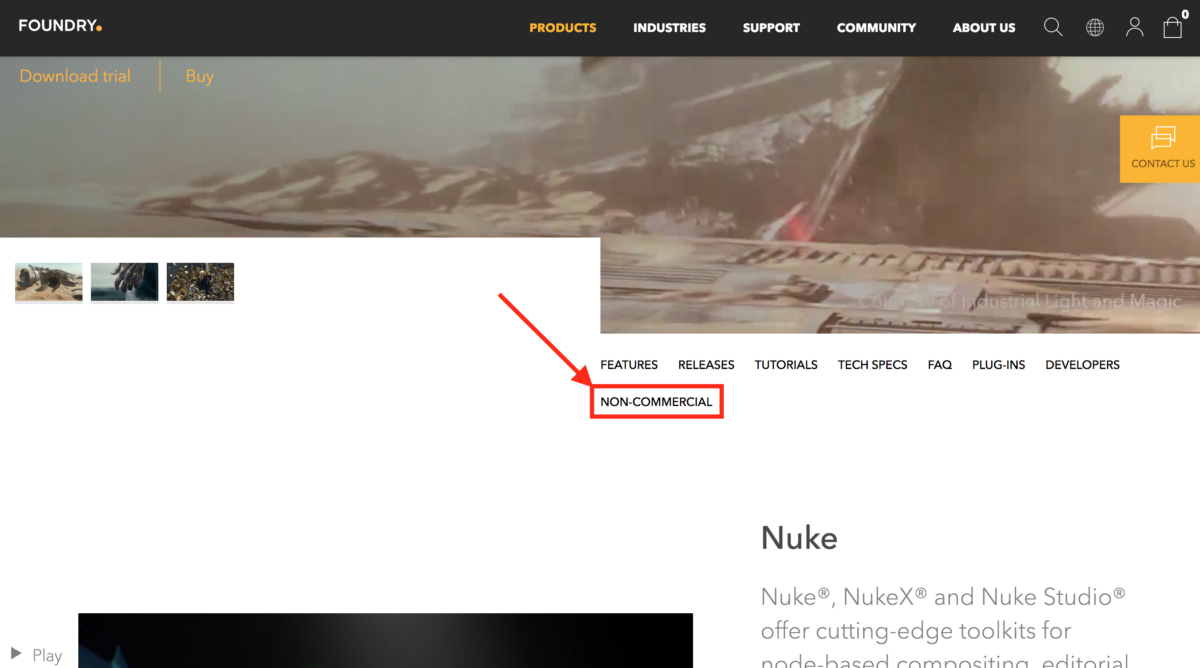Open the Products menu
This screenshot has height=668, width=1200.
(563, 28)
